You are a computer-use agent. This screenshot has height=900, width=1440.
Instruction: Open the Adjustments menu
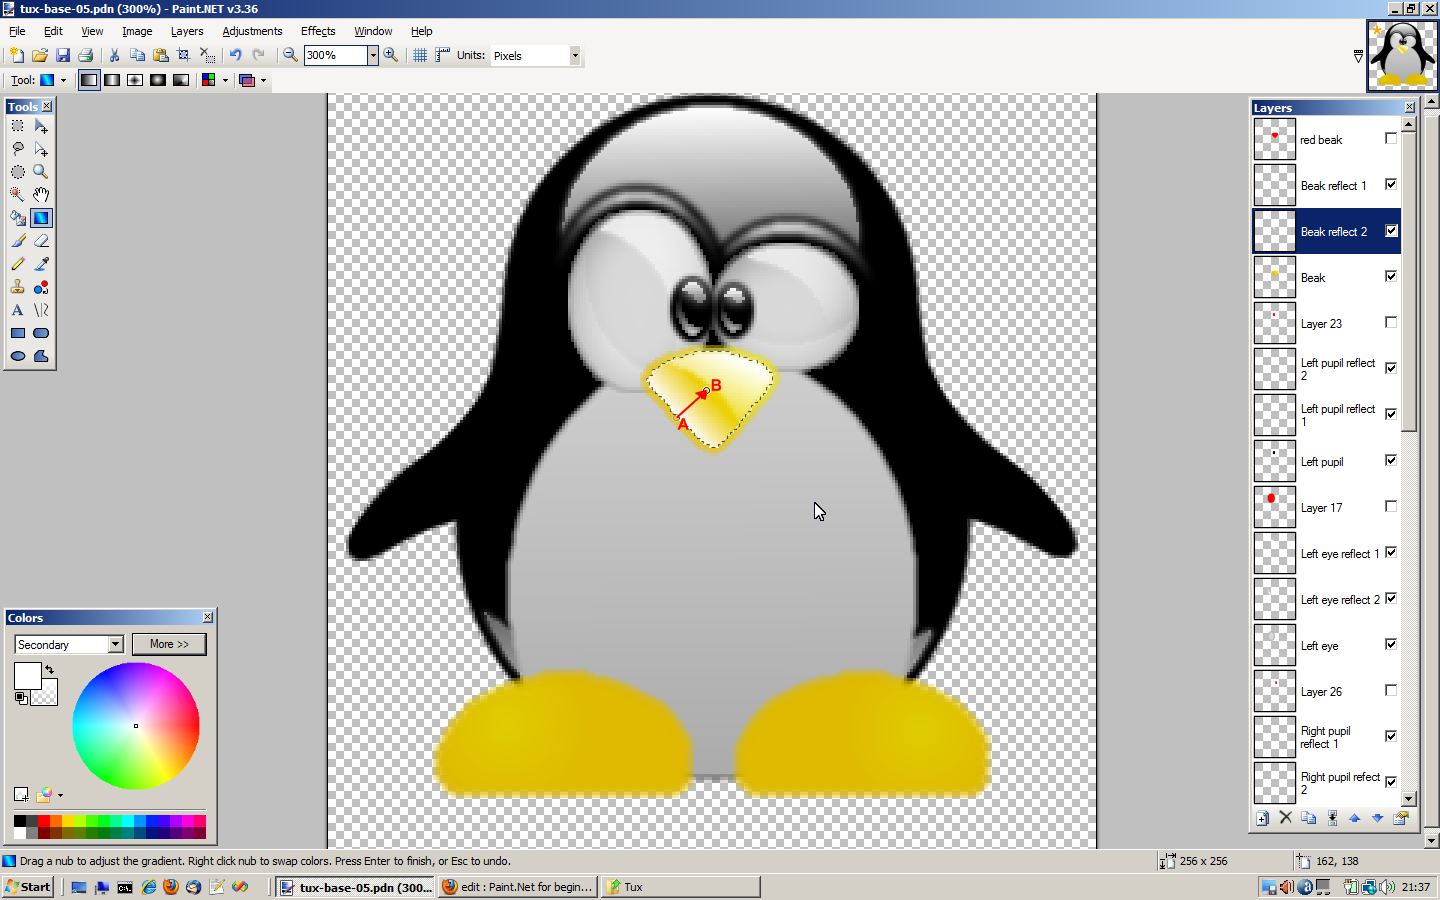tap(252, 31)
